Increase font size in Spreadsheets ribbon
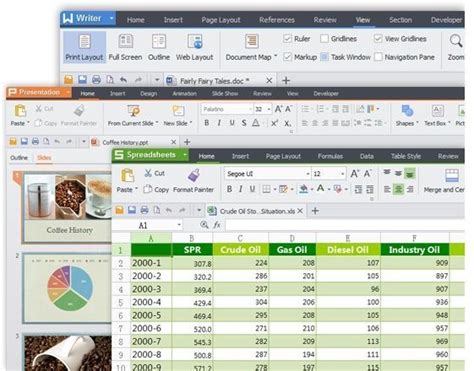The width and height of the screenshot is (474, 371). tap(355, 174)
